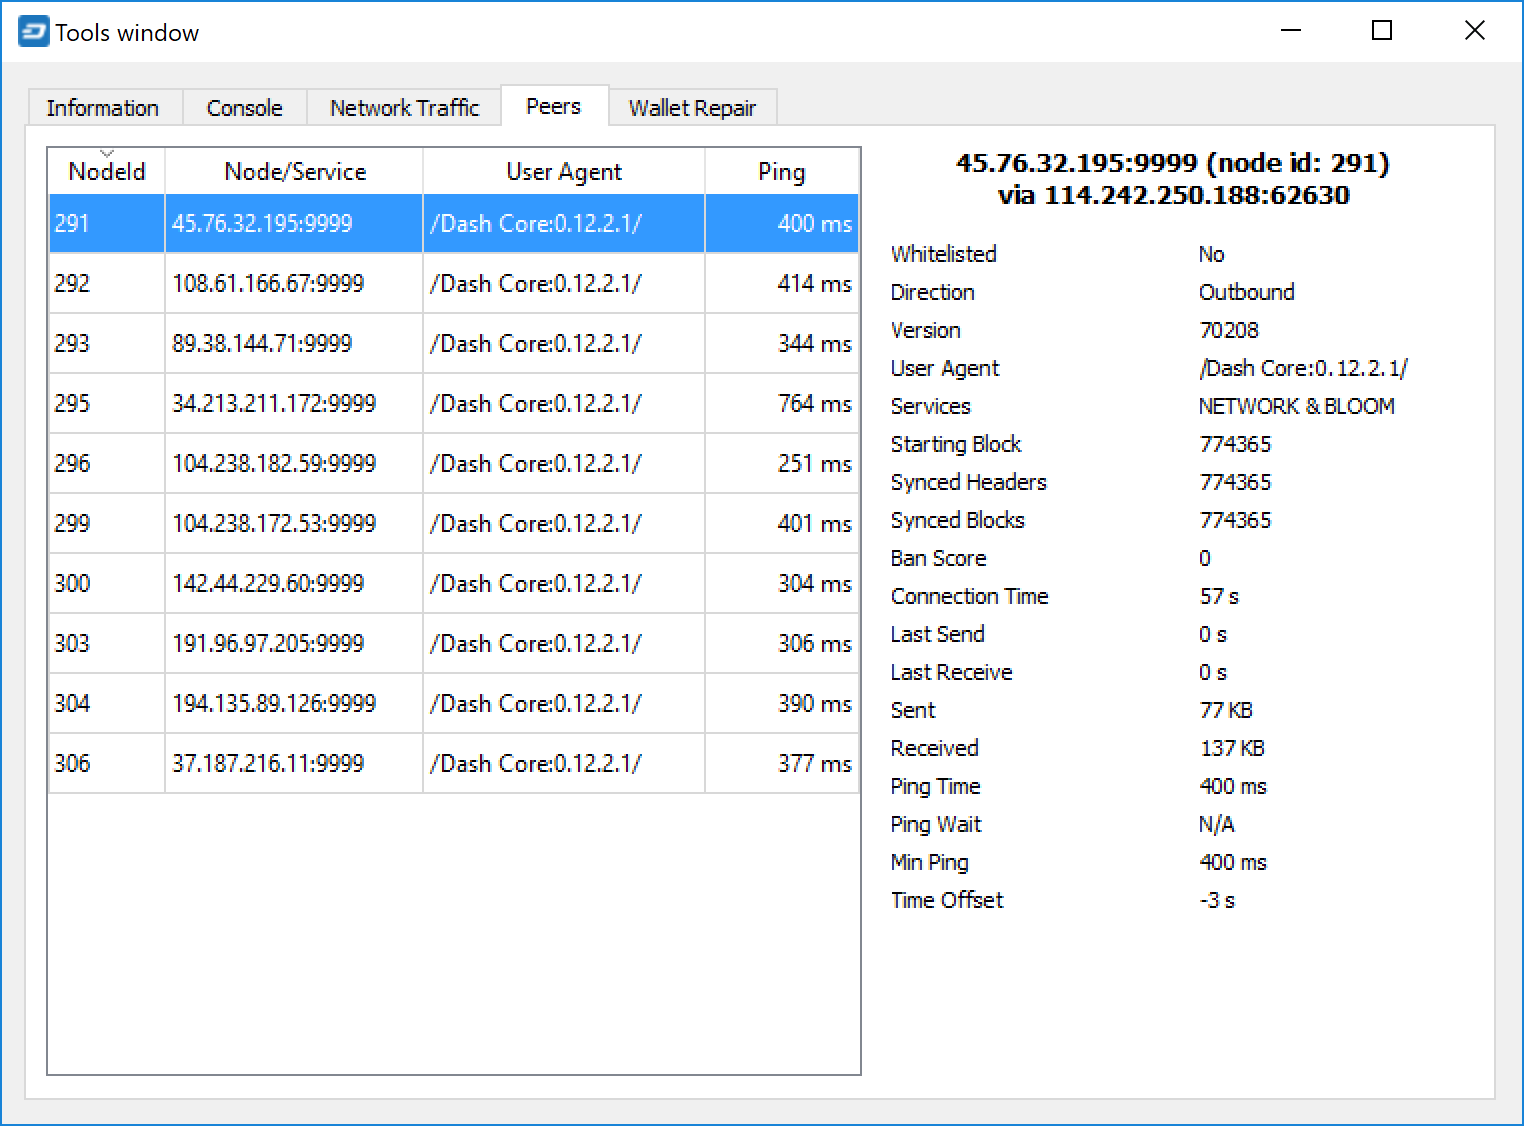Close the Tools window
The image size is (1524, 1126).
coord(1474,31)
